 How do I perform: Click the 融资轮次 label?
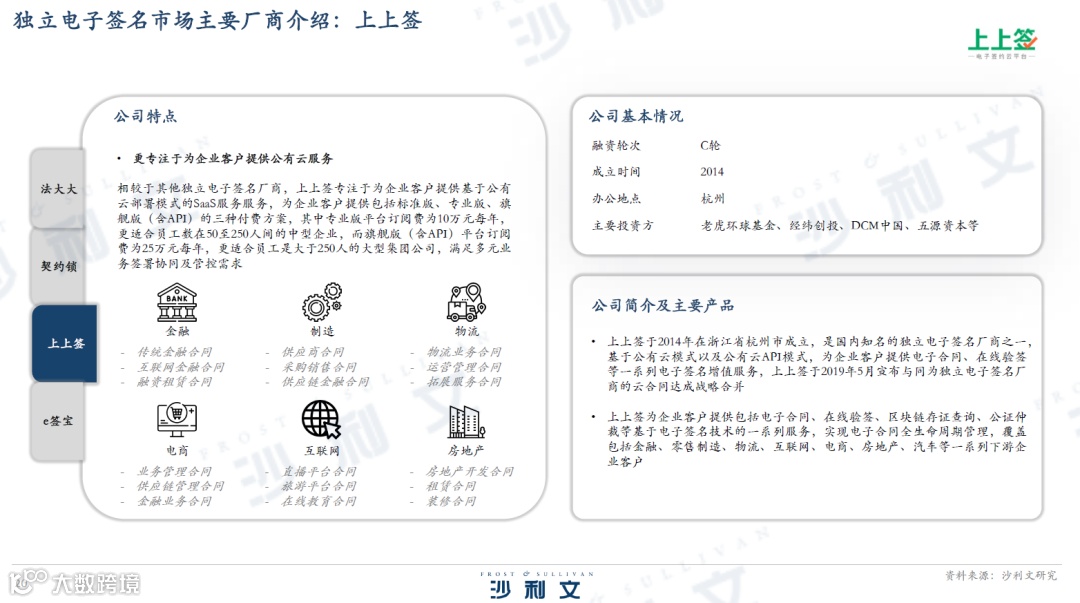(616, 145)
